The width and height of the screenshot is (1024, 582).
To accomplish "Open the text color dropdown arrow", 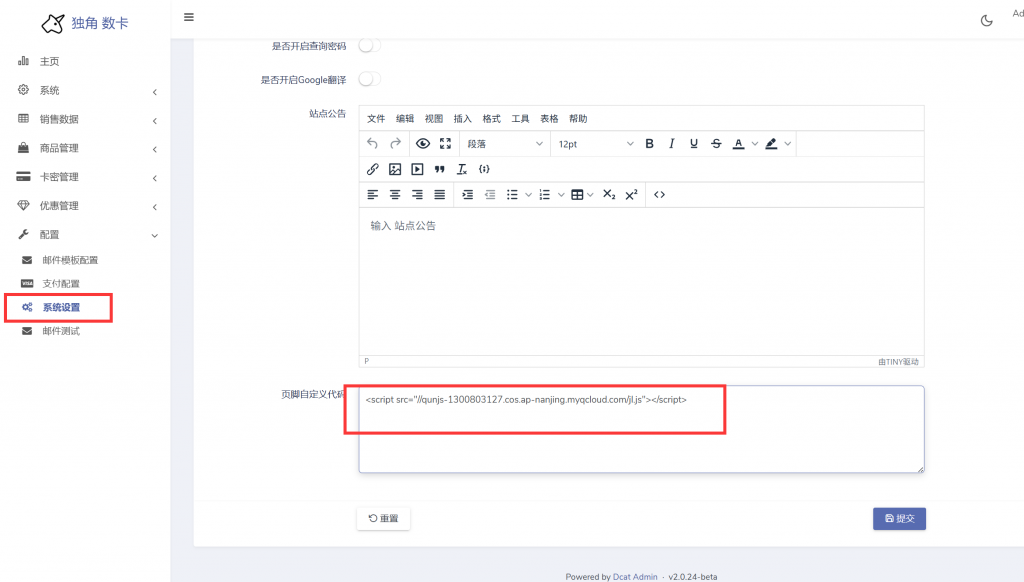I will click(754, 144).
